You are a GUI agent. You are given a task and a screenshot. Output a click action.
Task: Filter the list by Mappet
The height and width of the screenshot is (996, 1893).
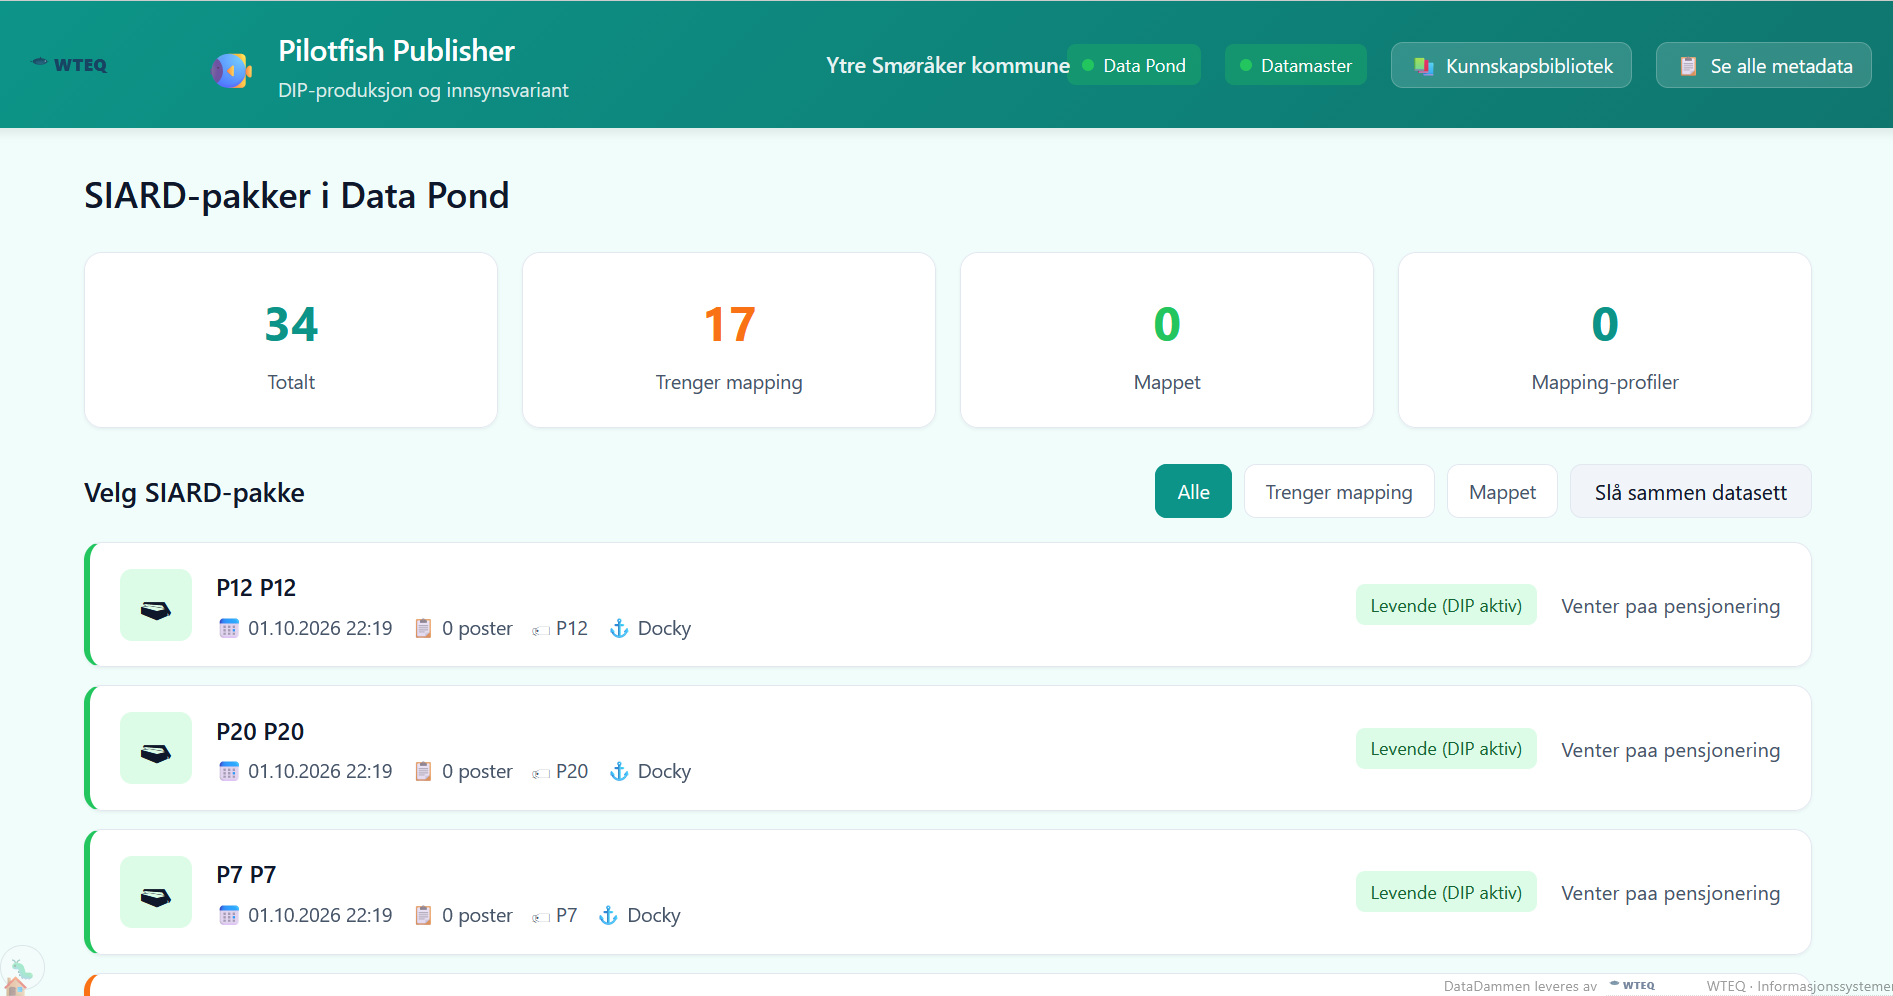(x=1502, y=491)
